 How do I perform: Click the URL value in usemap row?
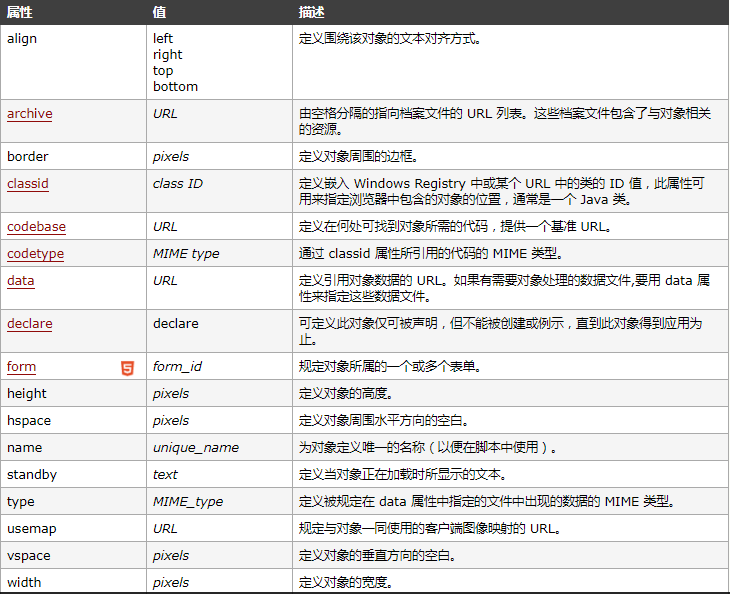165,529
